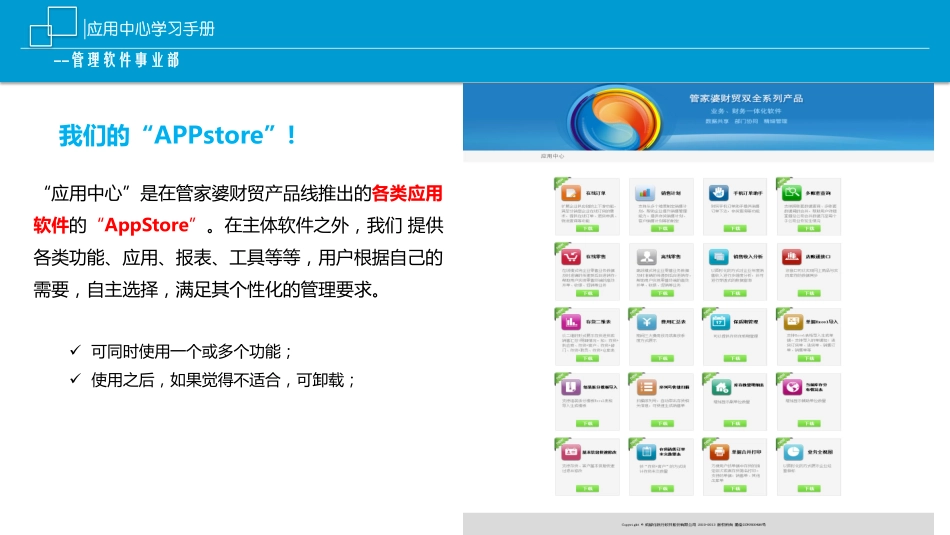The height and width of the screenshot is (535, 950).
Task: Download the 保质期管理 app
Action: [735, 358]
